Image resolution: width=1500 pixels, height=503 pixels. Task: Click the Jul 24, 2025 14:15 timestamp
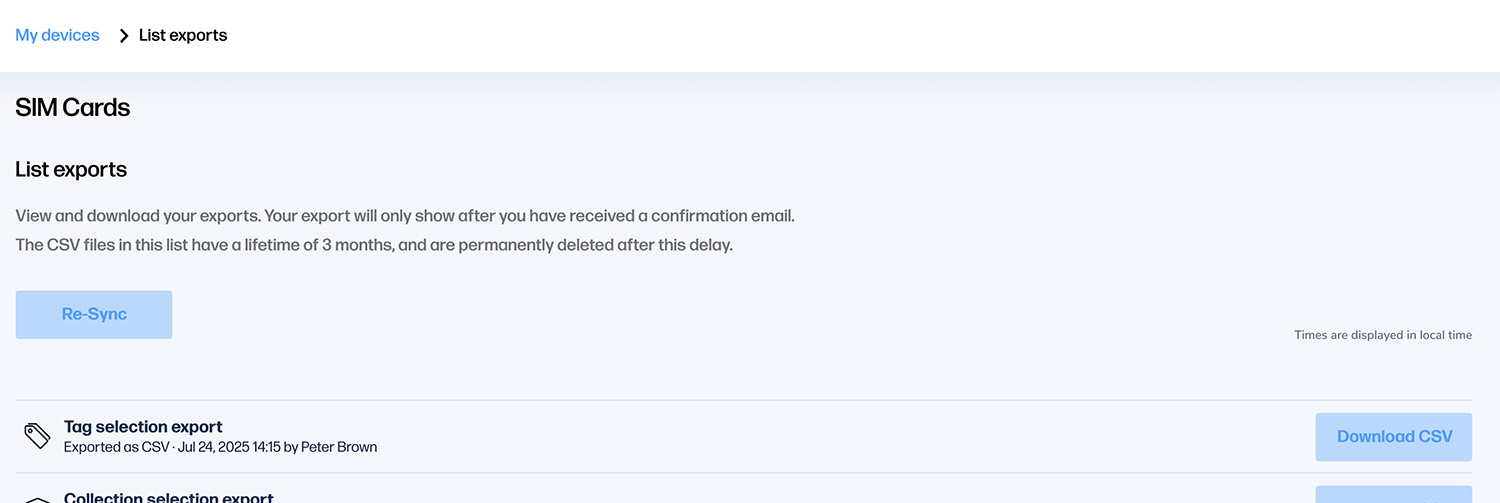[x=229, y=447]
